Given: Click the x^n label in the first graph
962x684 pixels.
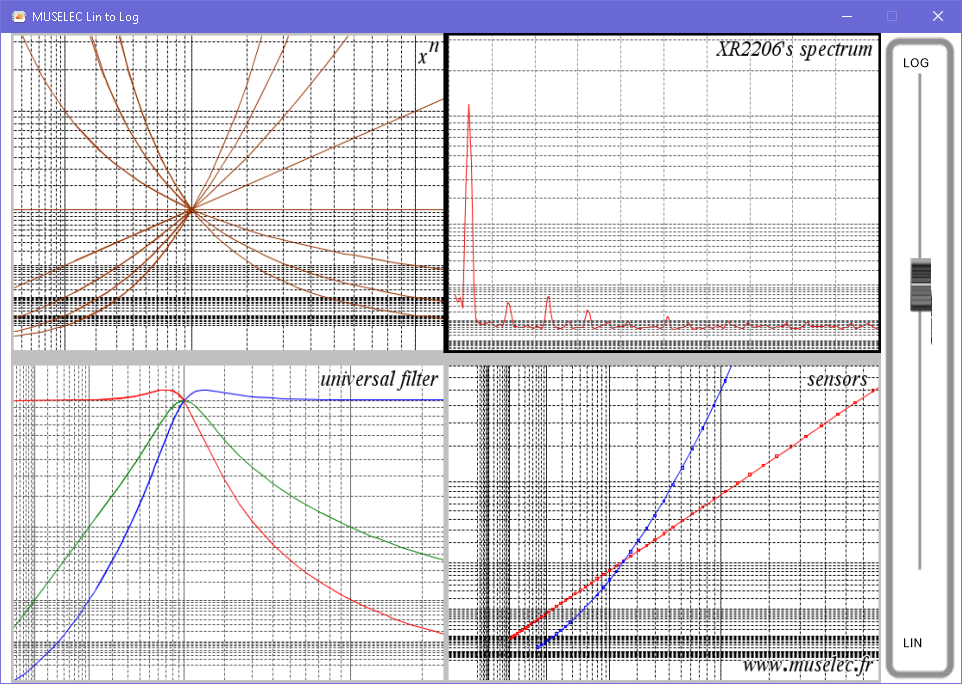Looking at the screenshot, I should (x=428, y=52).
